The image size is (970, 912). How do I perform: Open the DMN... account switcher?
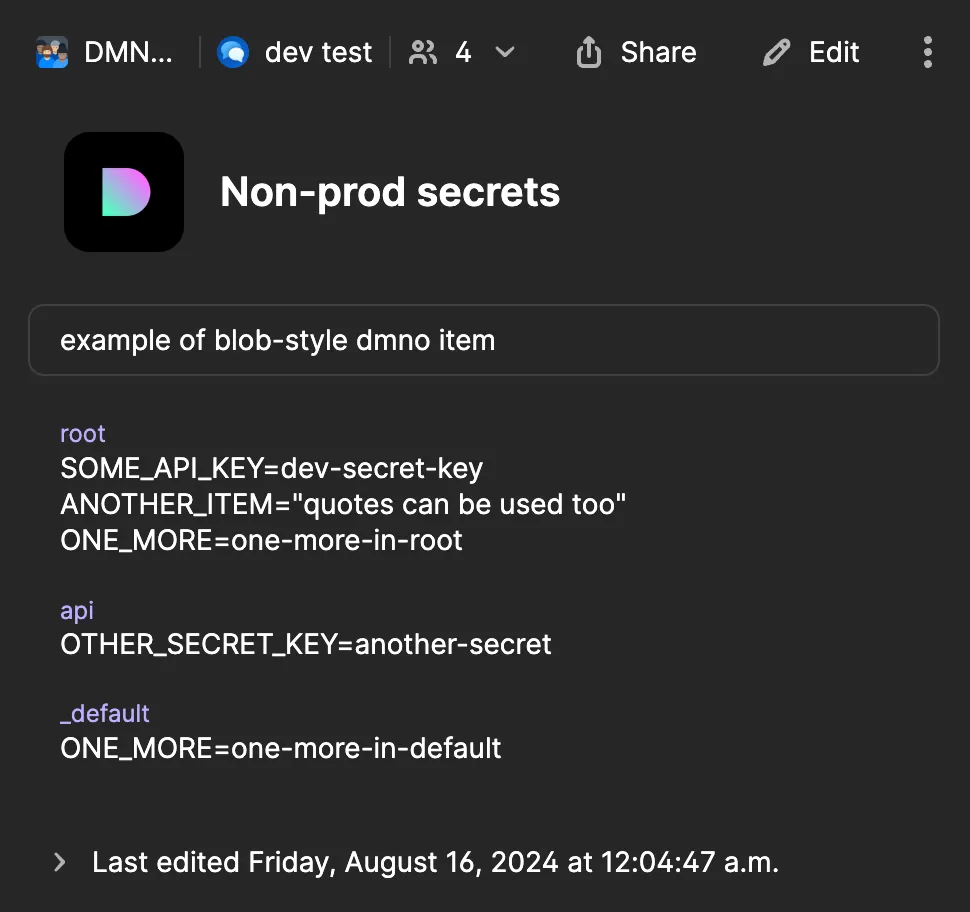(x=108, y=52)
